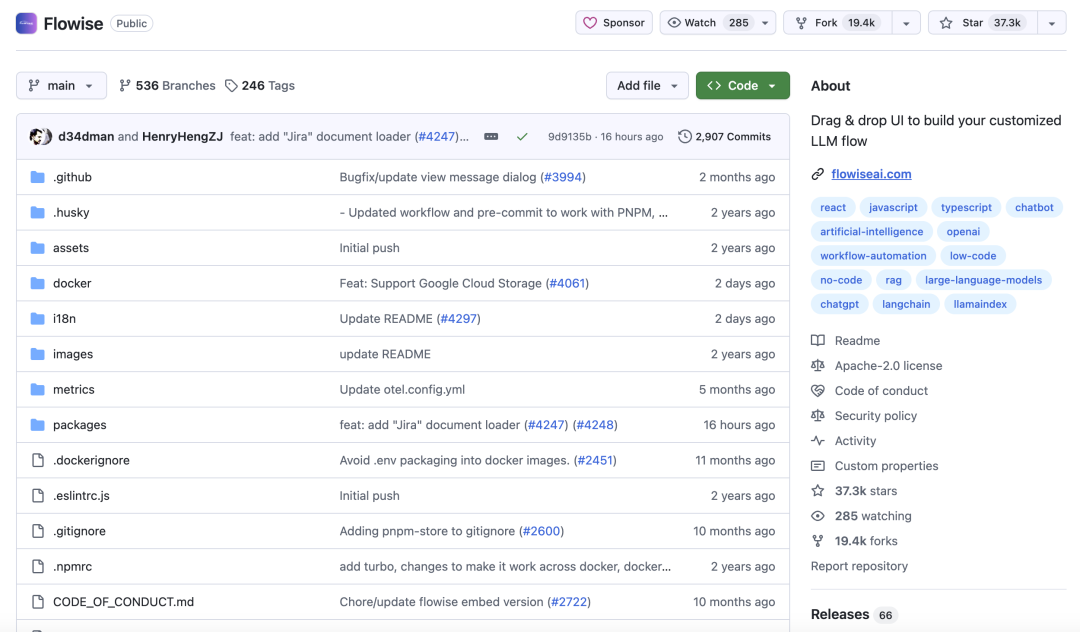Open the images folder

73,354
